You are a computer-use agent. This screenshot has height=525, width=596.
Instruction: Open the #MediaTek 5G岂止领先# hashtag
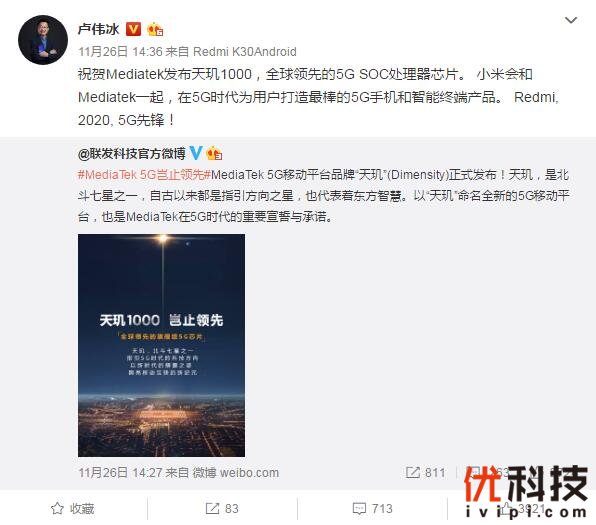[x=144, y=175]
